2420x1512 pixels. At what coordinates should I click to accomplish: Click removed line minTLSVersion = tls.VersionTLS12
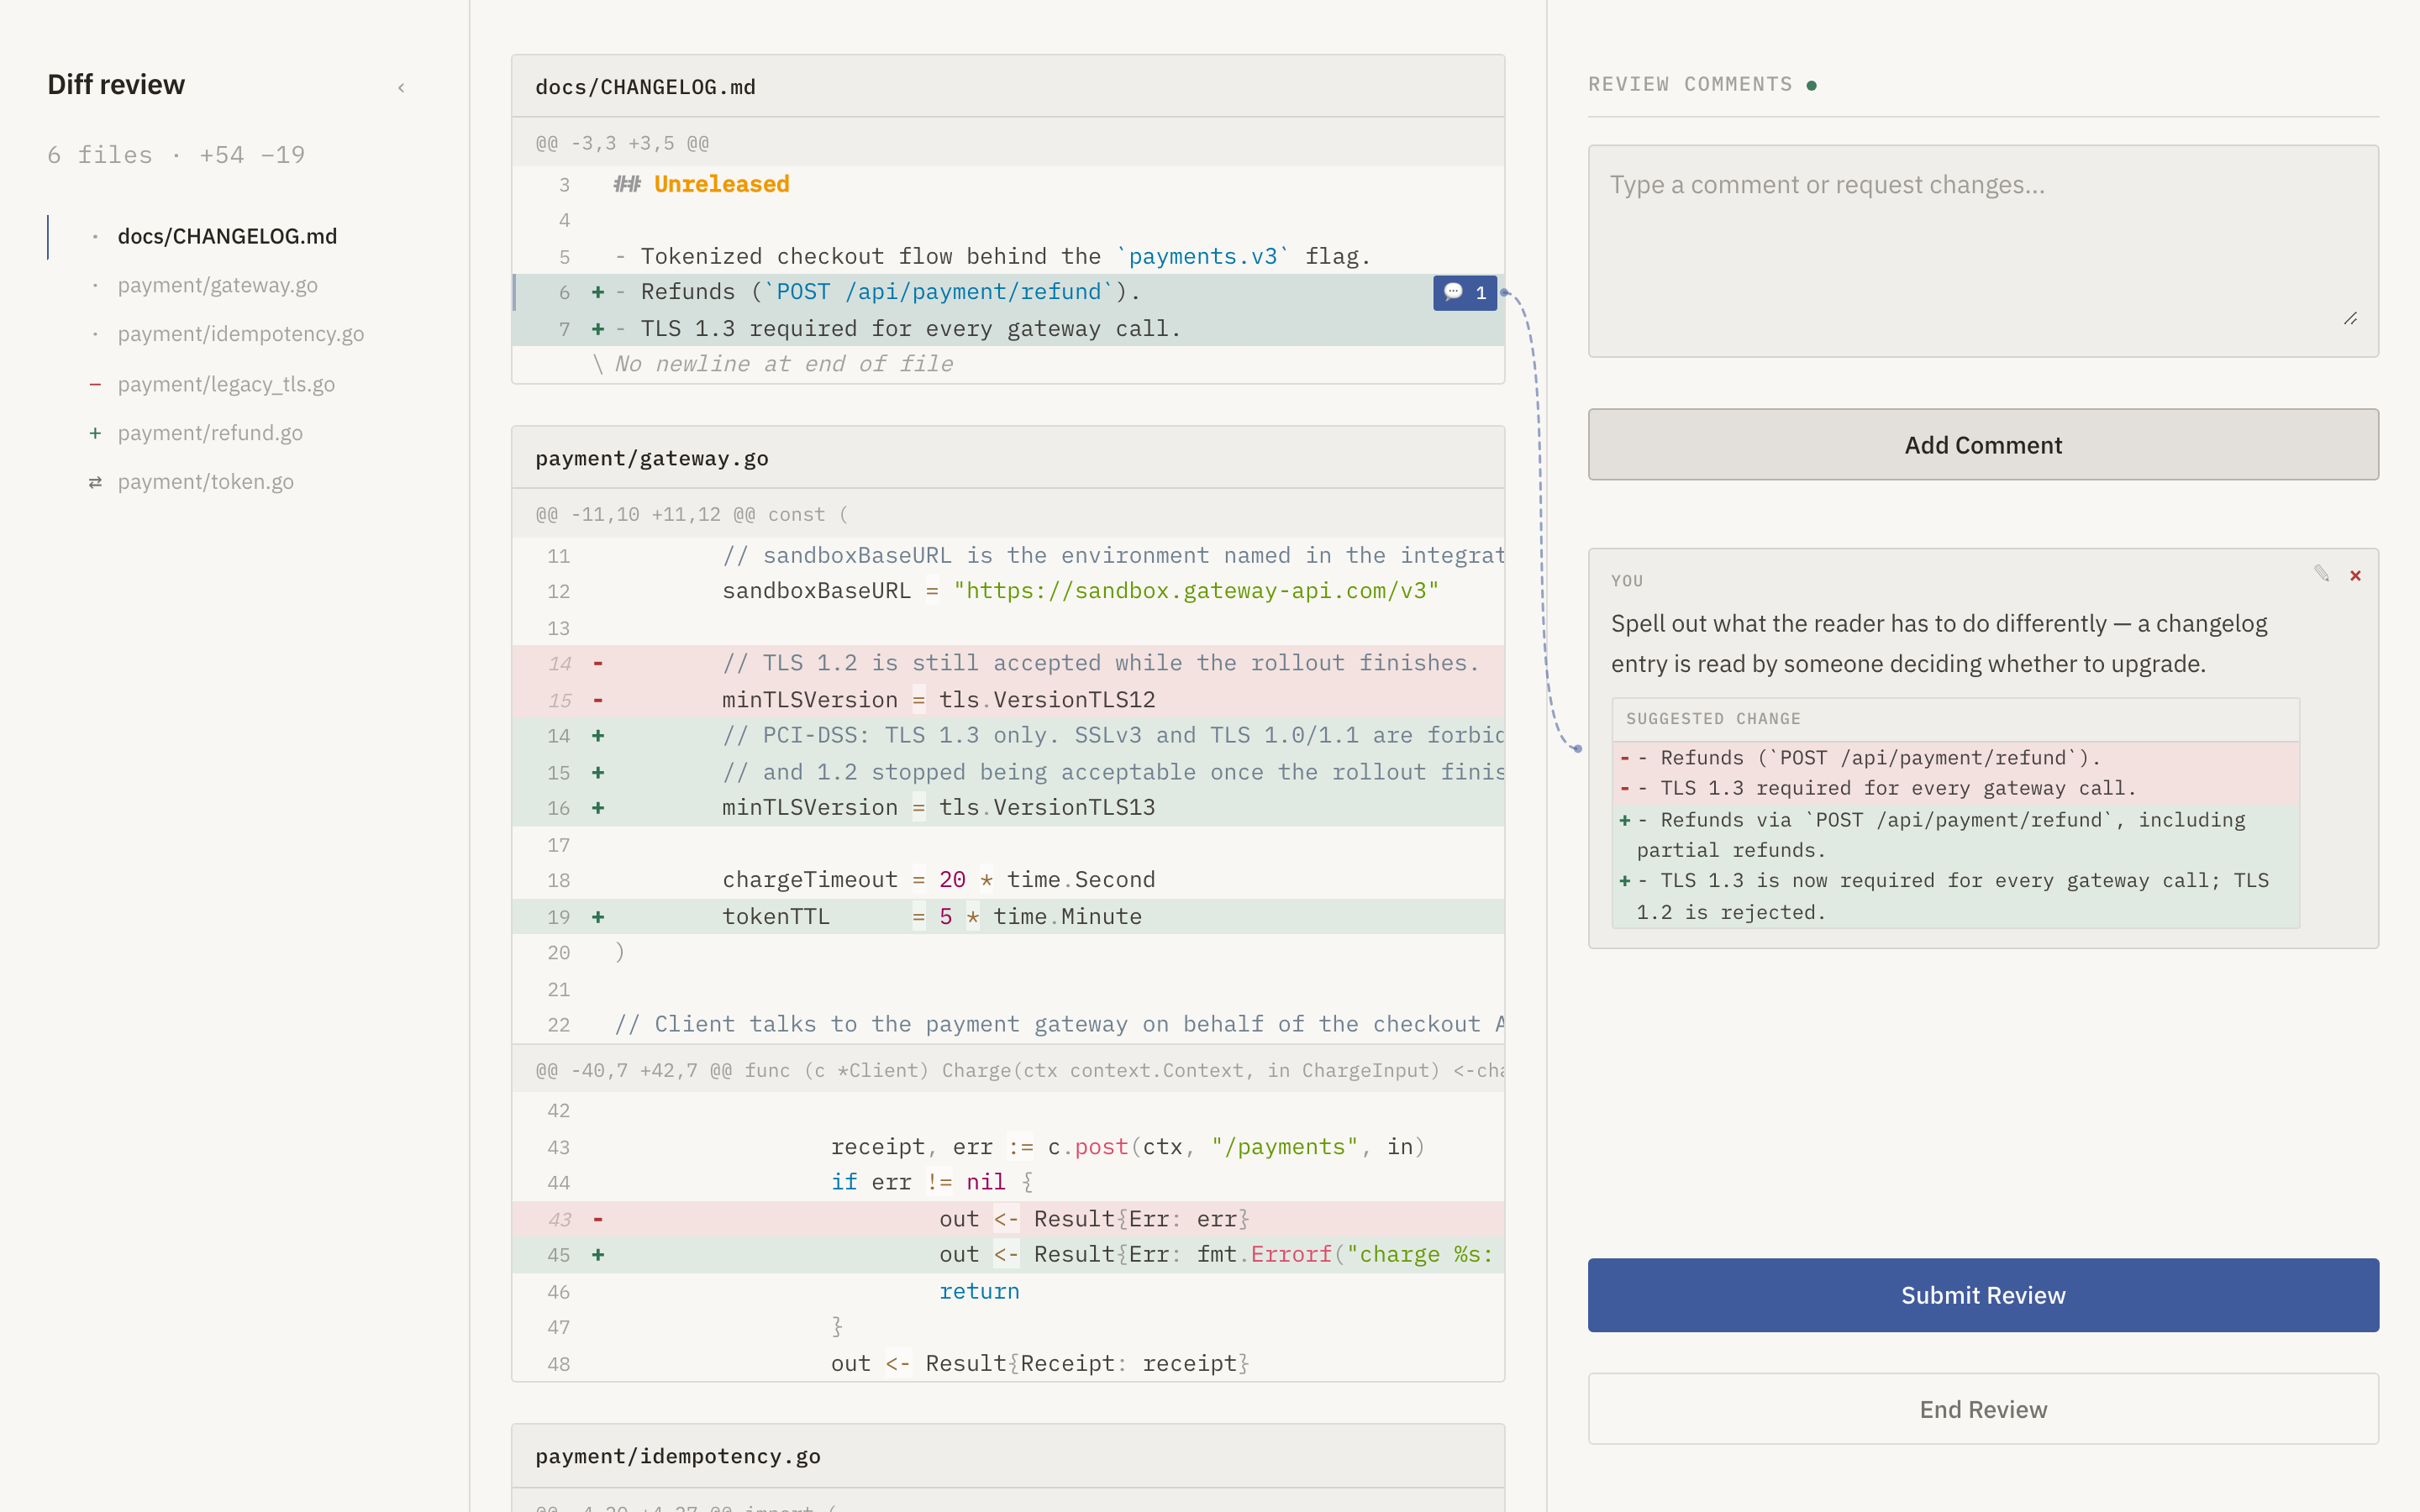[1008, 700]
